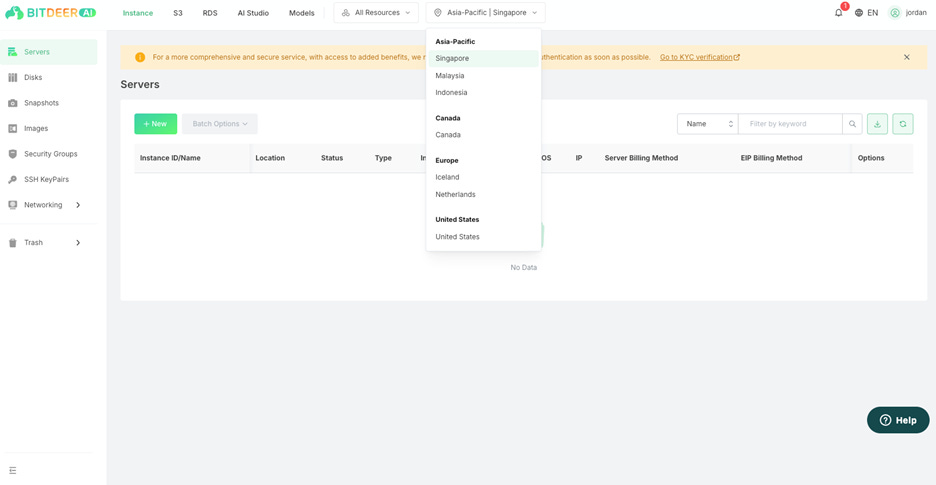
Task: Click the Trash bin icon
Action: (13, 243)
